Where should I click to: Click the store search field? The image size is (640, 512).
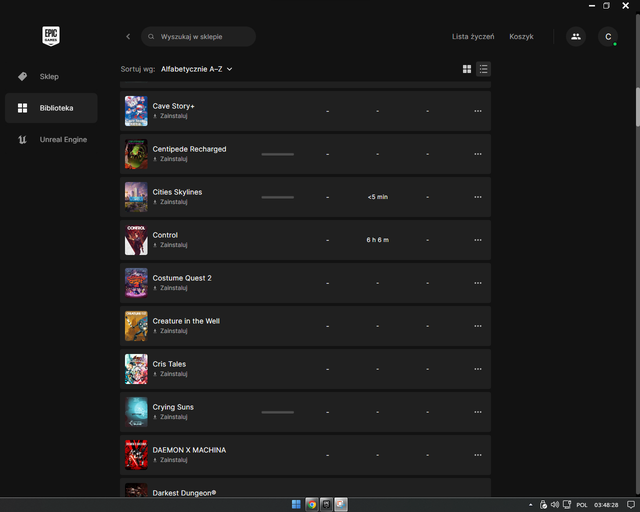tap(198, 36)
